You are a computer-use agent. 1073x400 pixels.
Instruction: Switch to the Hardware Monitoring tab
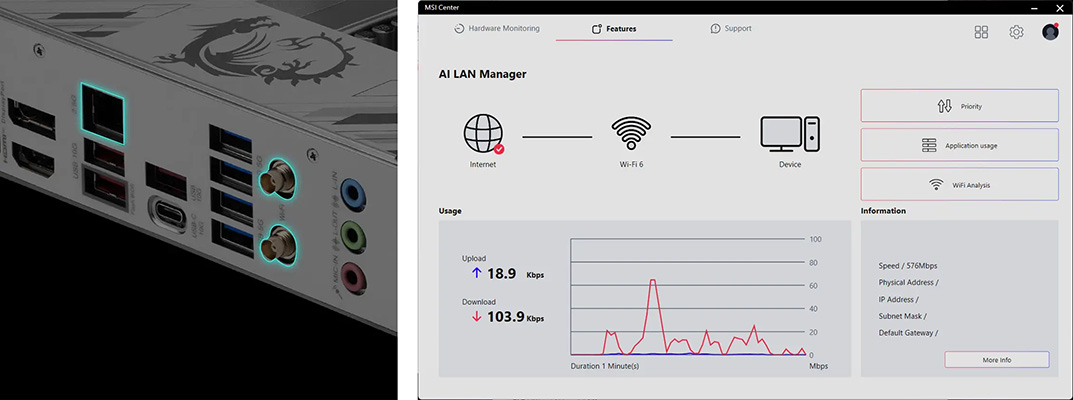497,29
